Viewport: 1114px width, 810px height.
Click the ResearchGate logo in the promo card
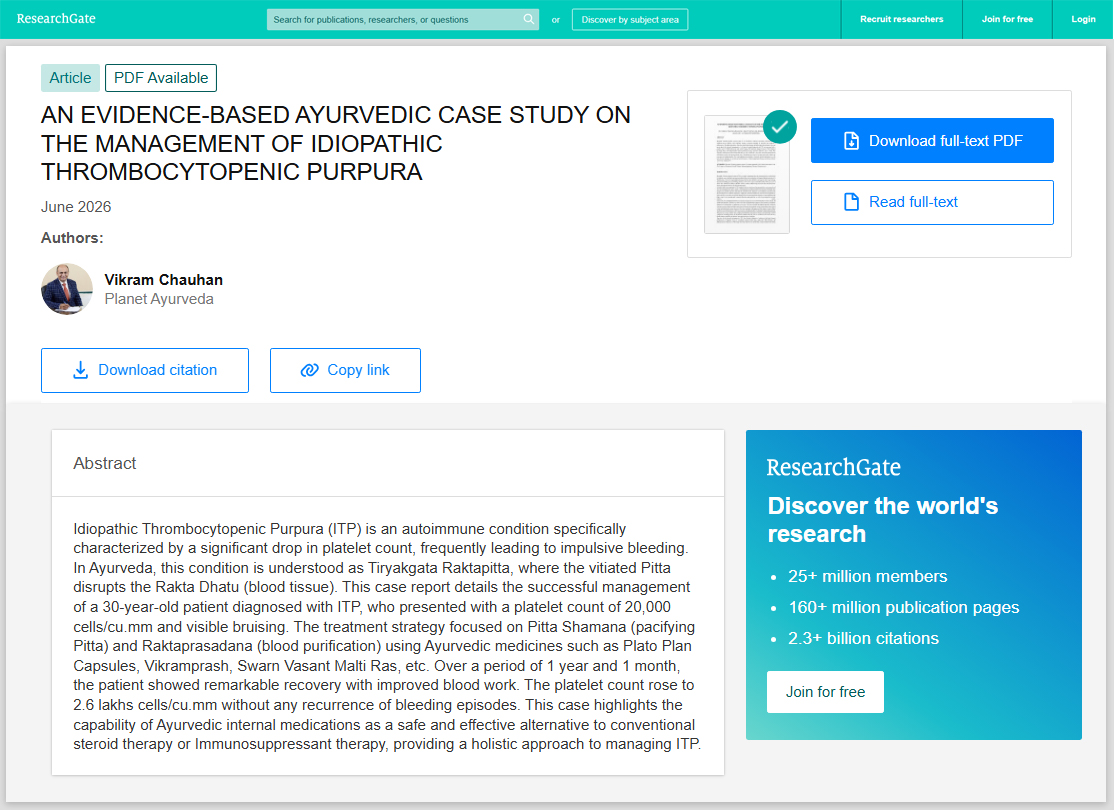(x=833, y=468)
